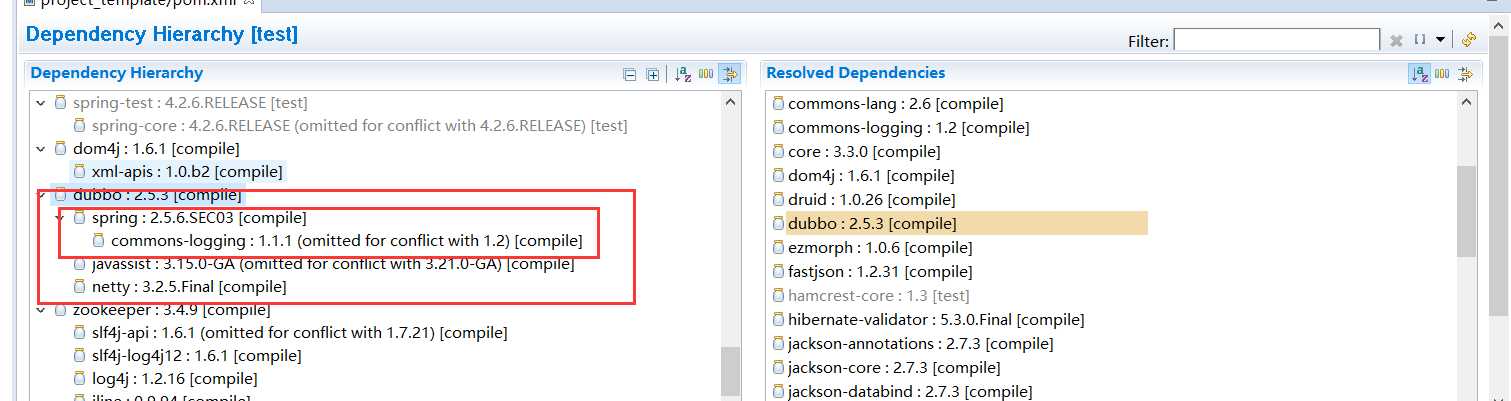Select commons-lang : 2.6 in Resolved Dependencies

[888, 104]
